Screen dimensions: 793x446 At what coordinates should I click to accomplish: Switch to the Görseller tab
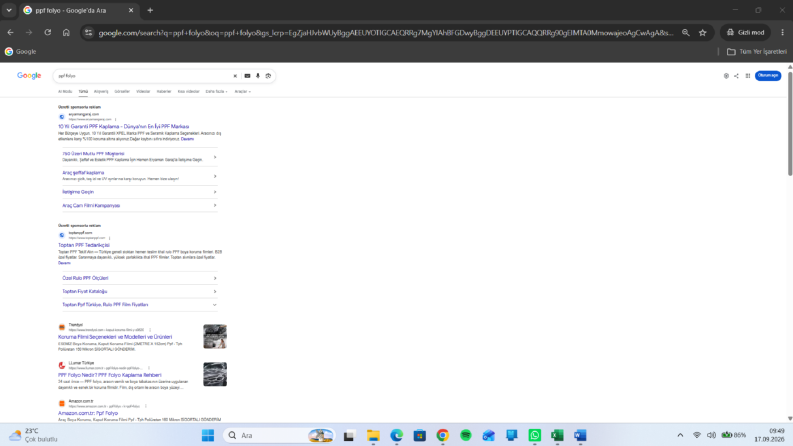[122, 92]
